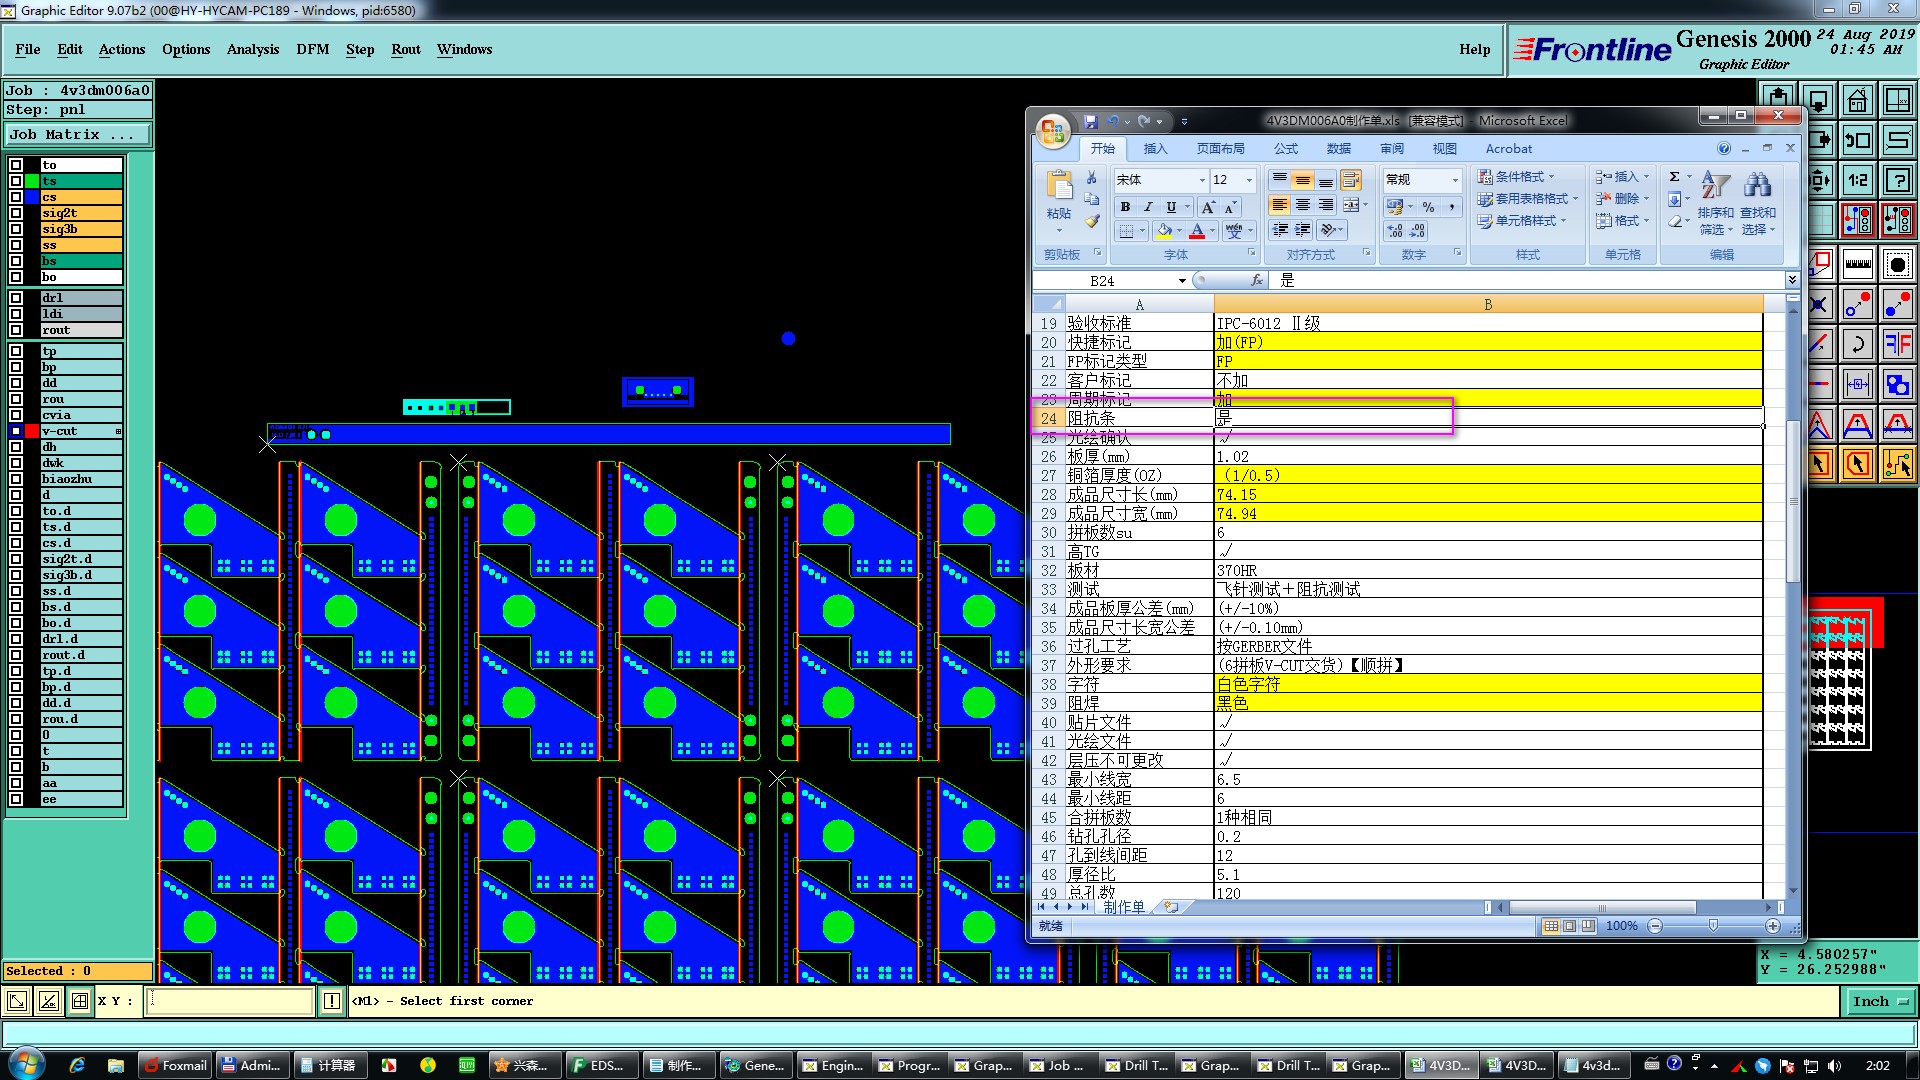The height and width of the screenshot is (1080, 1920).
Task: Click the Home view icon in toolbar
Action: 1857,101
